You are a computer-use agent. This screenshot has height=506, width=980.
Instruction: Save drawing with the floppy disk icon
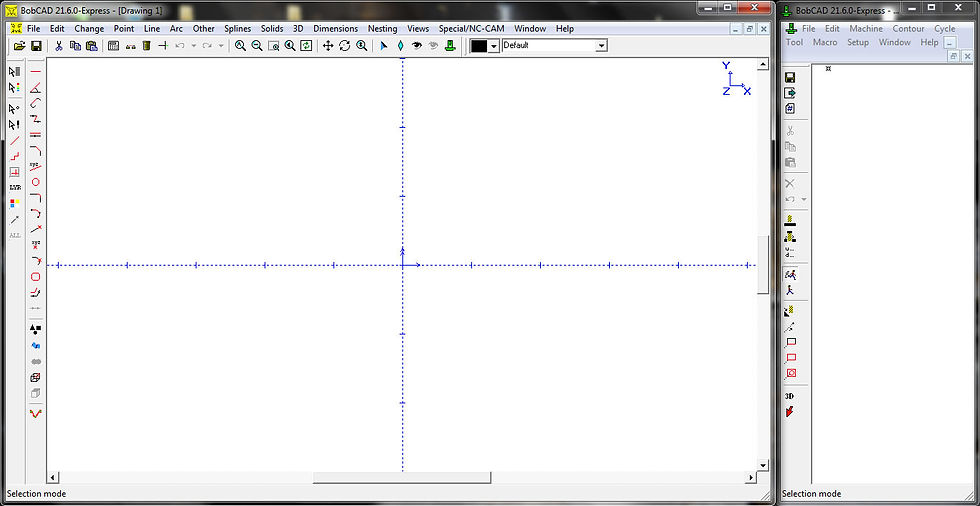tap(36, 46)
